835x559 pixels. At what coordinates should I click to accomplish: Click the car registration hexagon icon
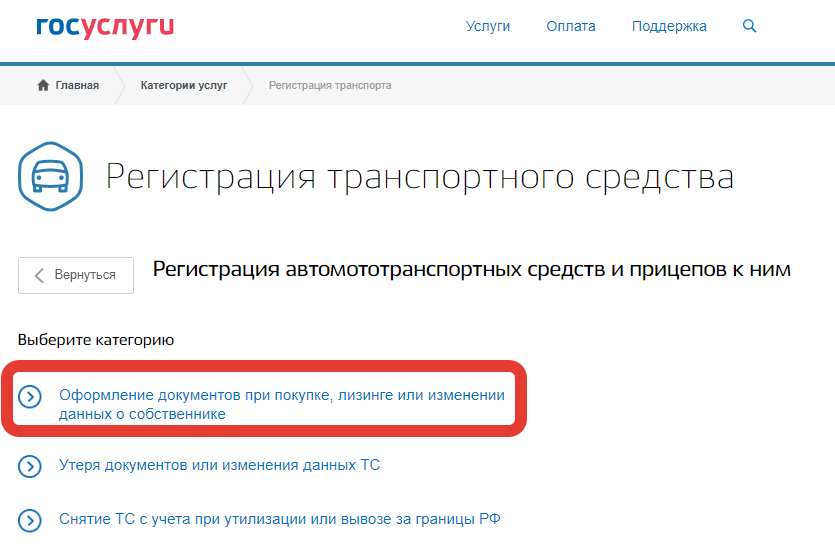[51, 176]
